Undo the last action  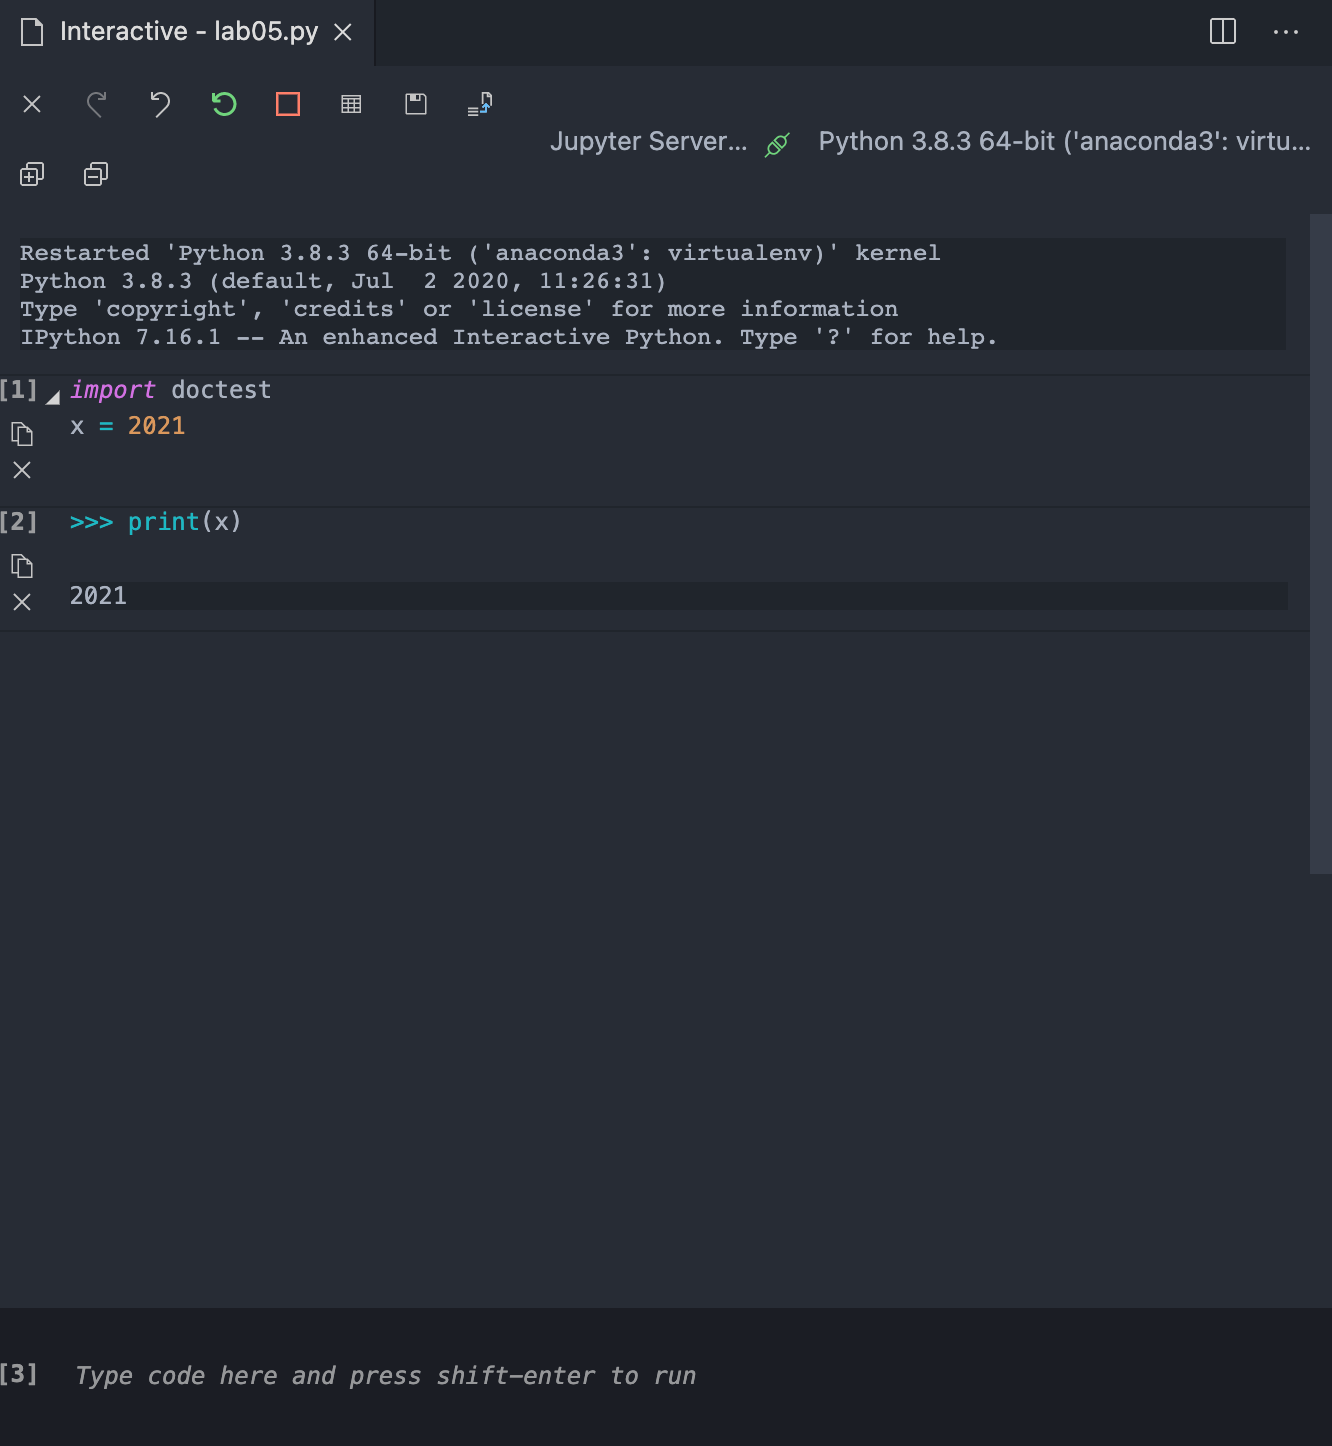[x=159, y=104]
